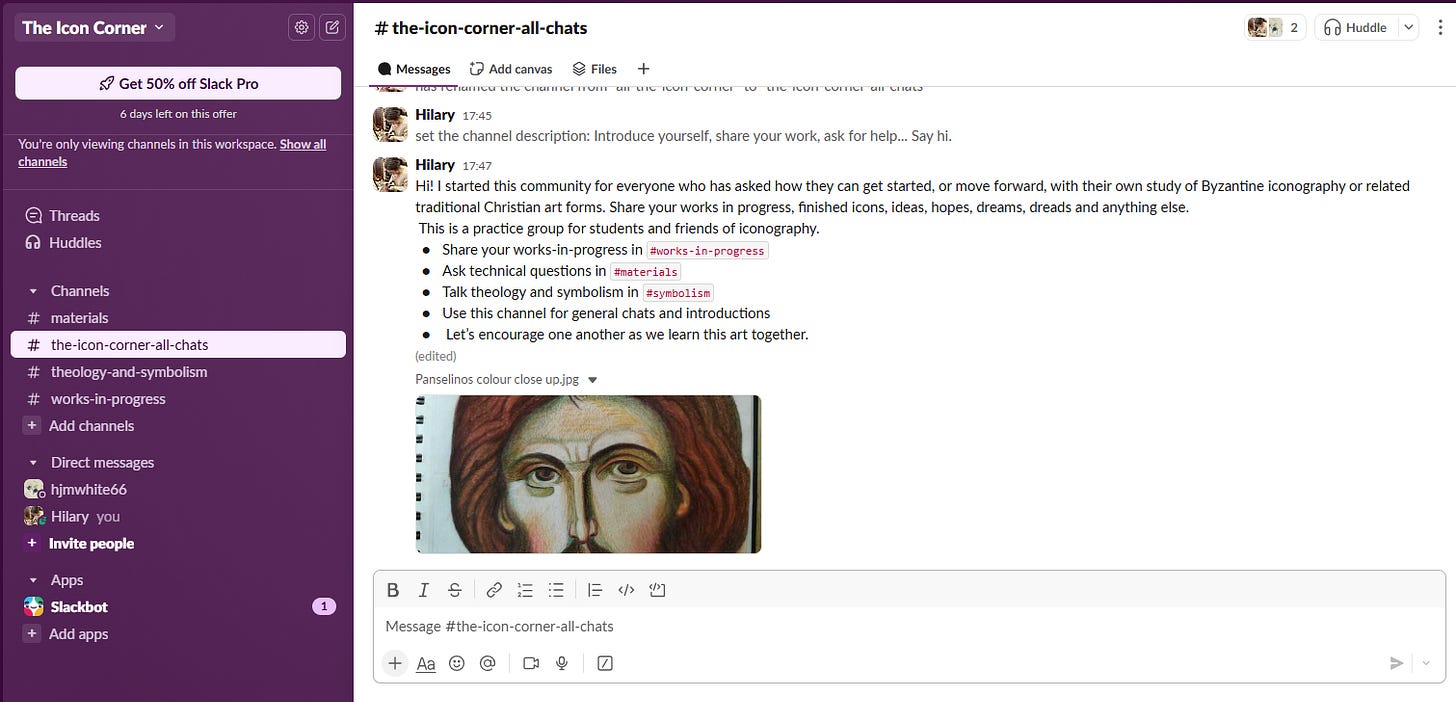This screenshot has width=1456, height=702.
Task: Start a Huddle in this channel
Action: pyautogui.click(x=1356, y=28)
